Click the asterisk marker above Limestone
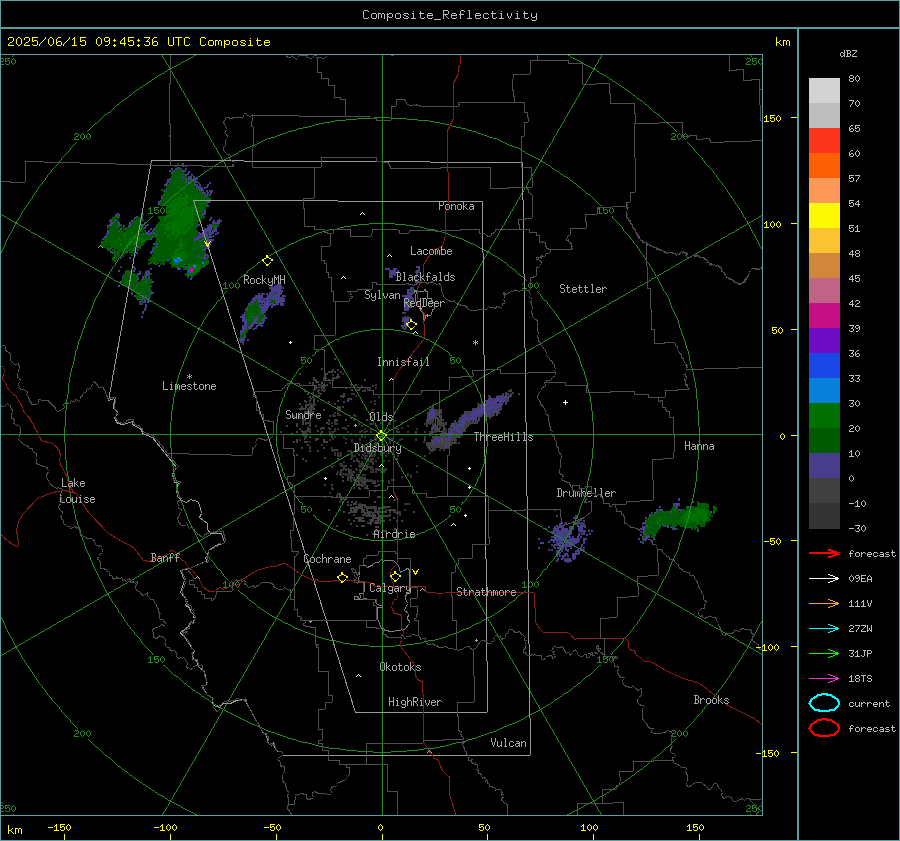The width and height of the screenshot is (900, 841). pos(189,377)
